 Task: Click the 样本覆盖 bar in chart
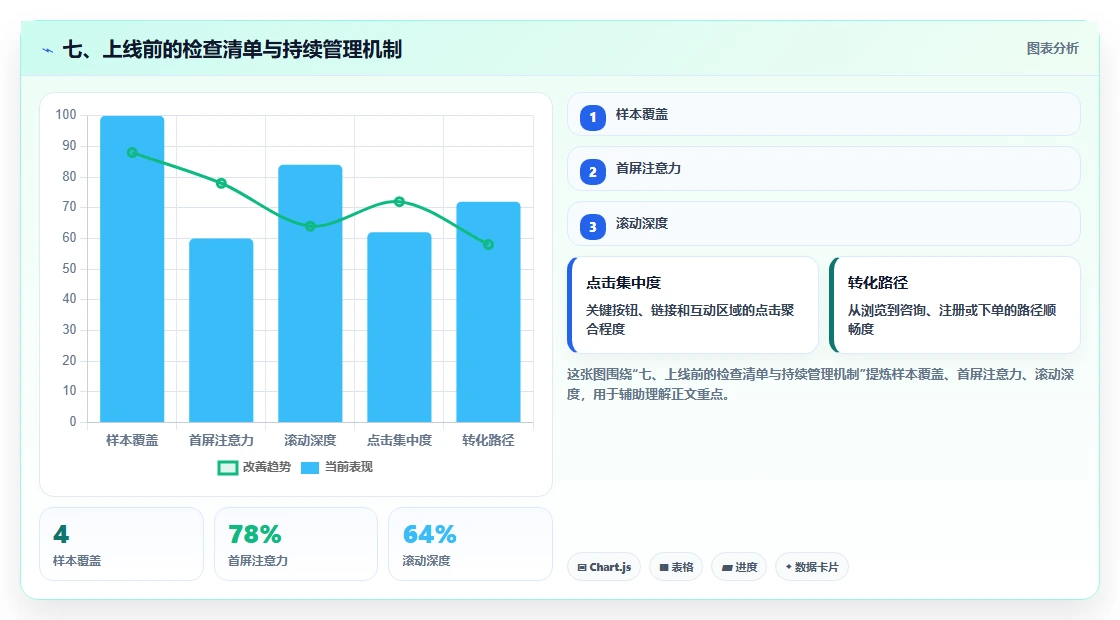(132, 269)
